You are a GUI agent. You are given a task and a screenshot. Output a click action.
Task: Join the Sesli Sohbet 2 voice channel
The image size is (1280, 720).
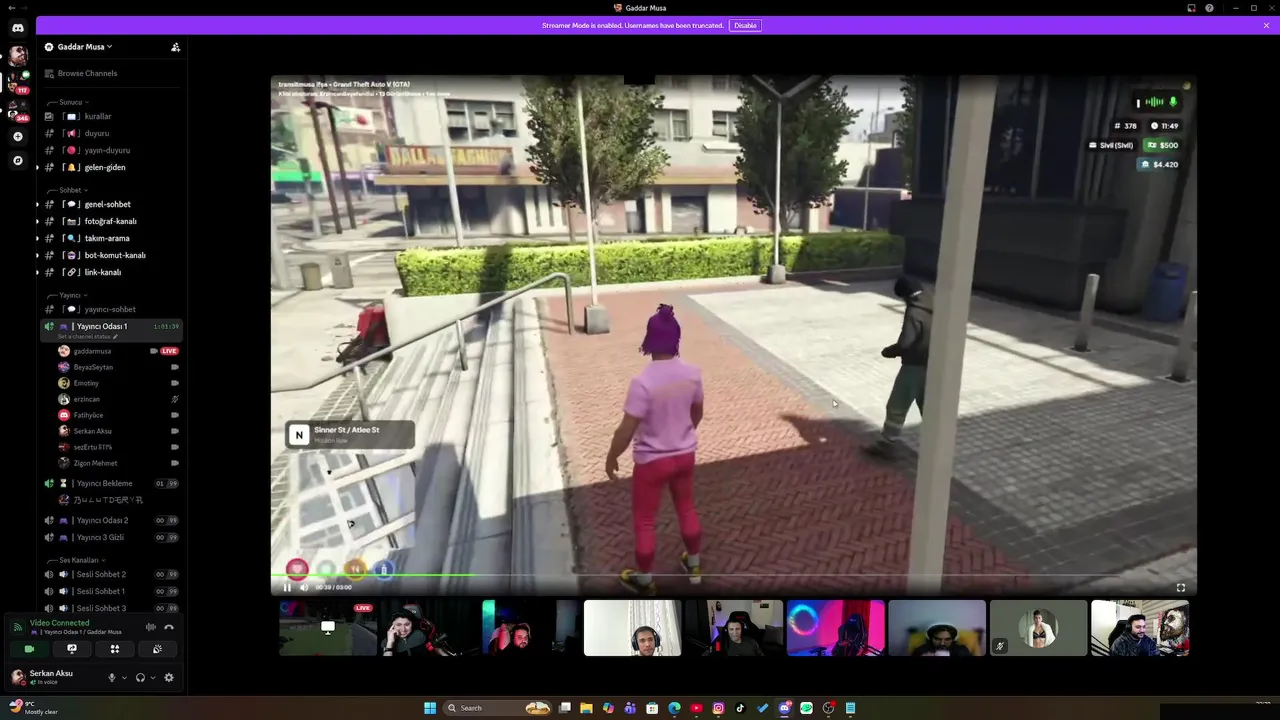tap(110, 574)
